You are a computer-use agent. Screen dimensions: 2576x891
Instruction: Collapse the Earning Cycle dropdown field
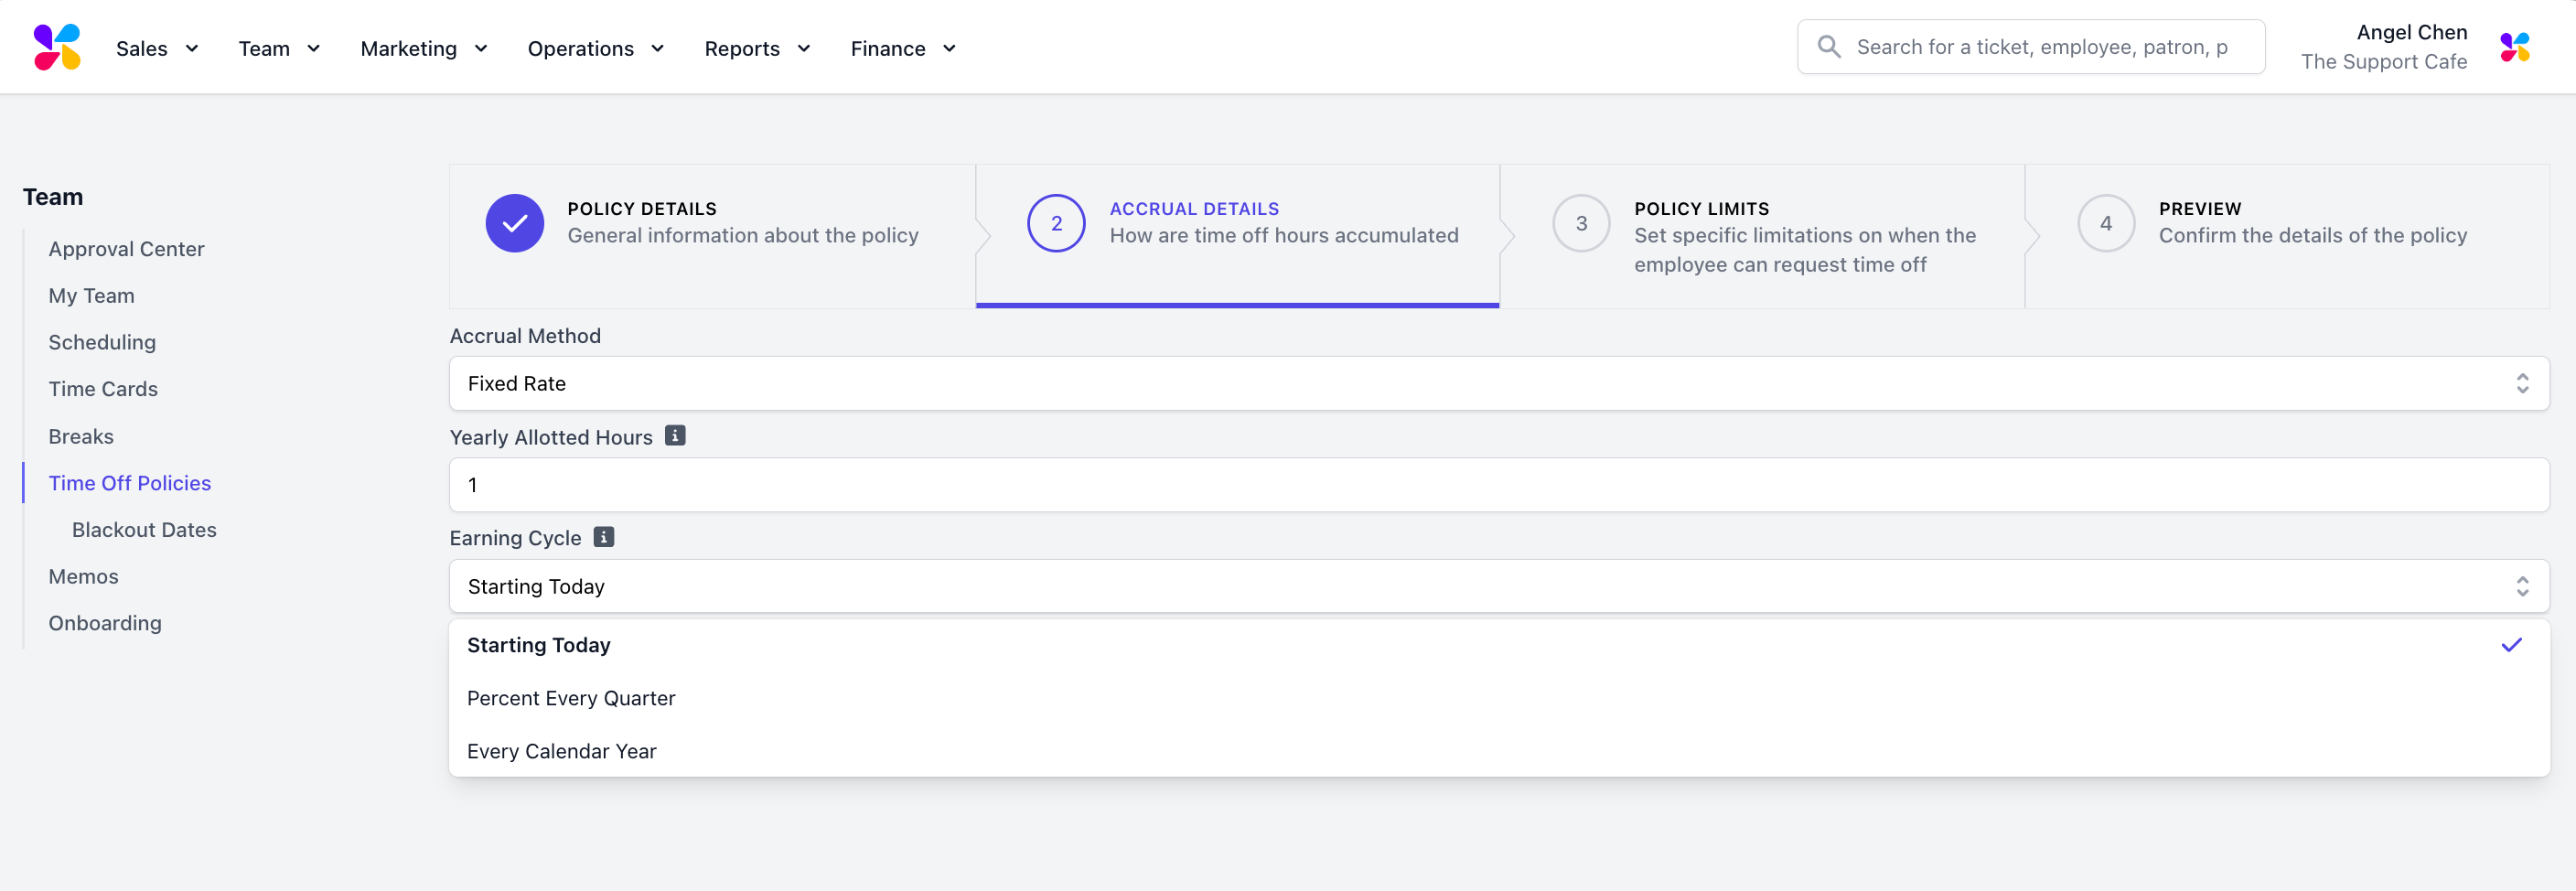(1499, 587)
